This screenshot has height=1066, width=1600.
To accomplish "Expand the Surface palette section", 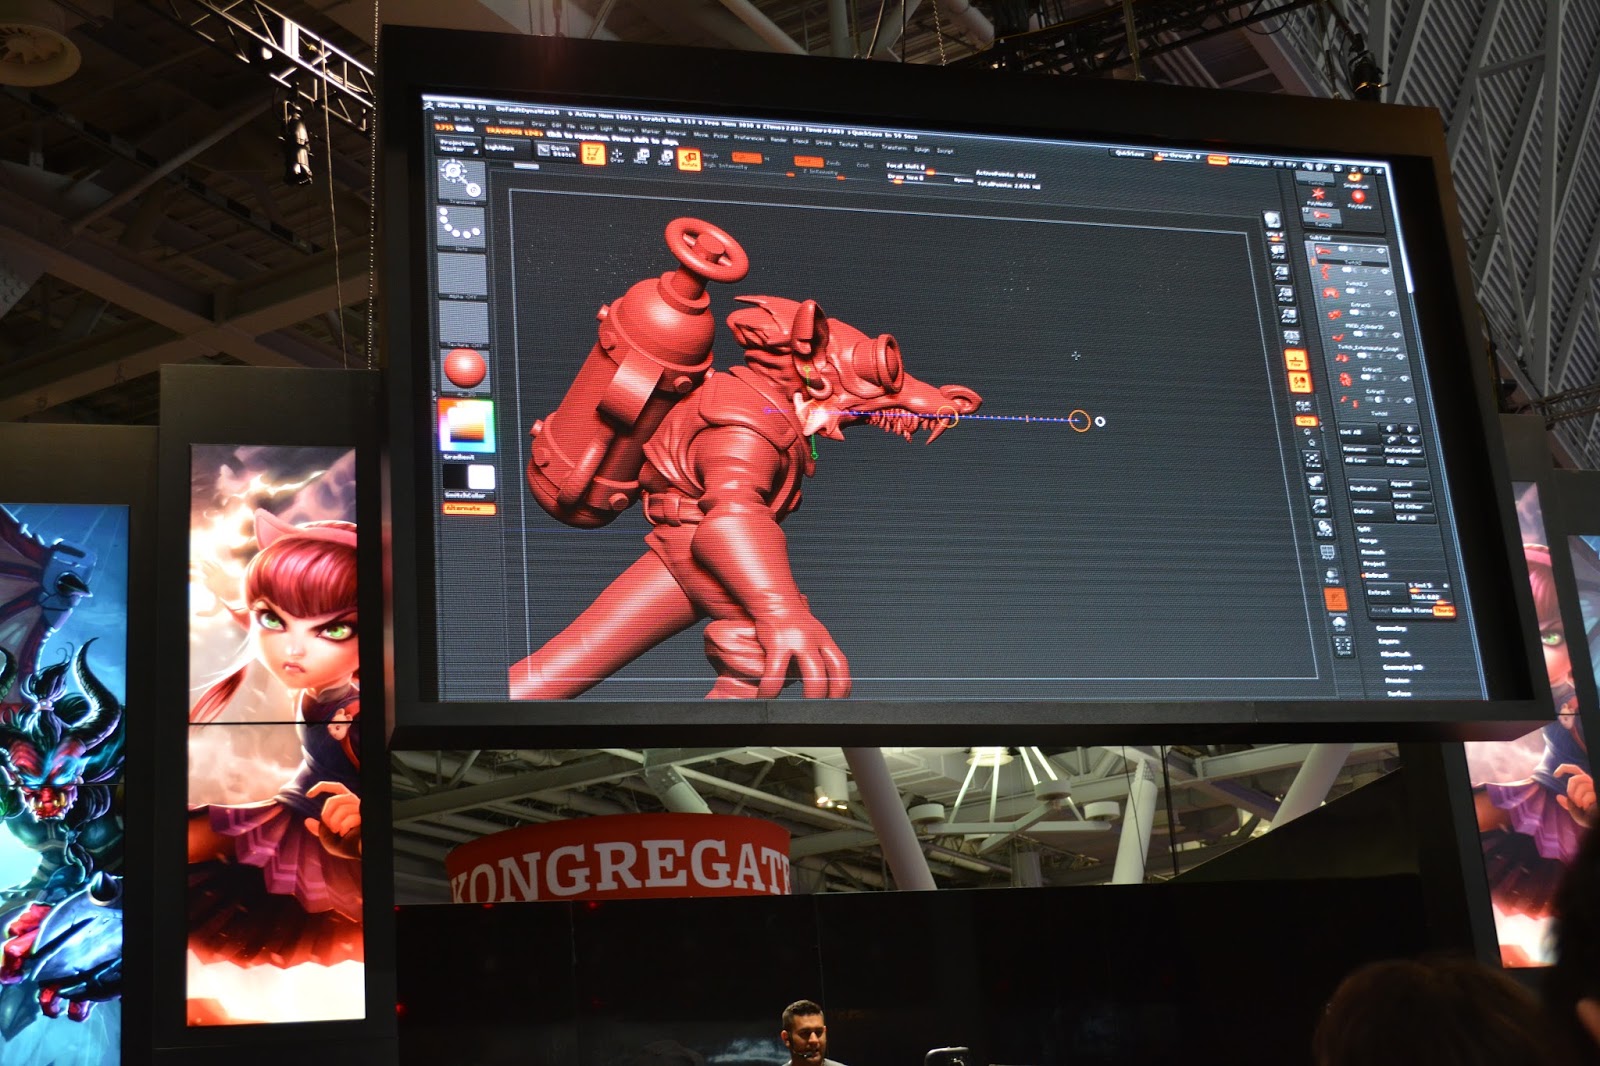I will (x=1399, y=692).
